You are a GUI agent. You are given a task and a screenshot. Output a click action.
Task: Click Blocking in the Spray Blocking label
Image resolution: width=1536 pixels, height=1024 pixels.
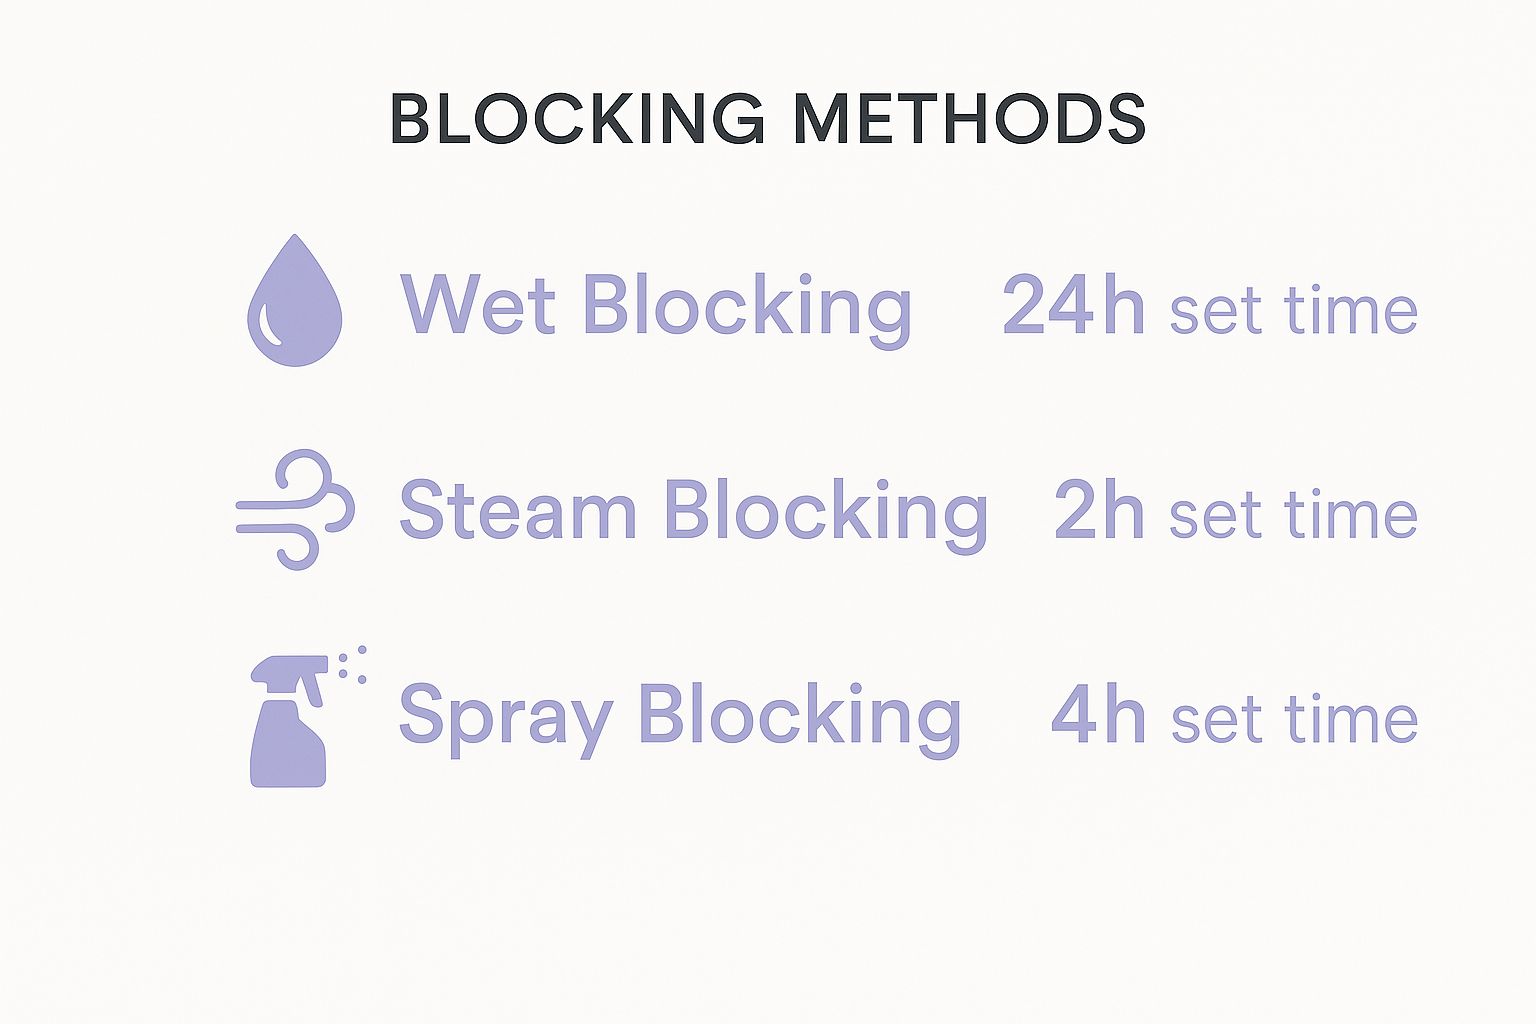[799, 718]
